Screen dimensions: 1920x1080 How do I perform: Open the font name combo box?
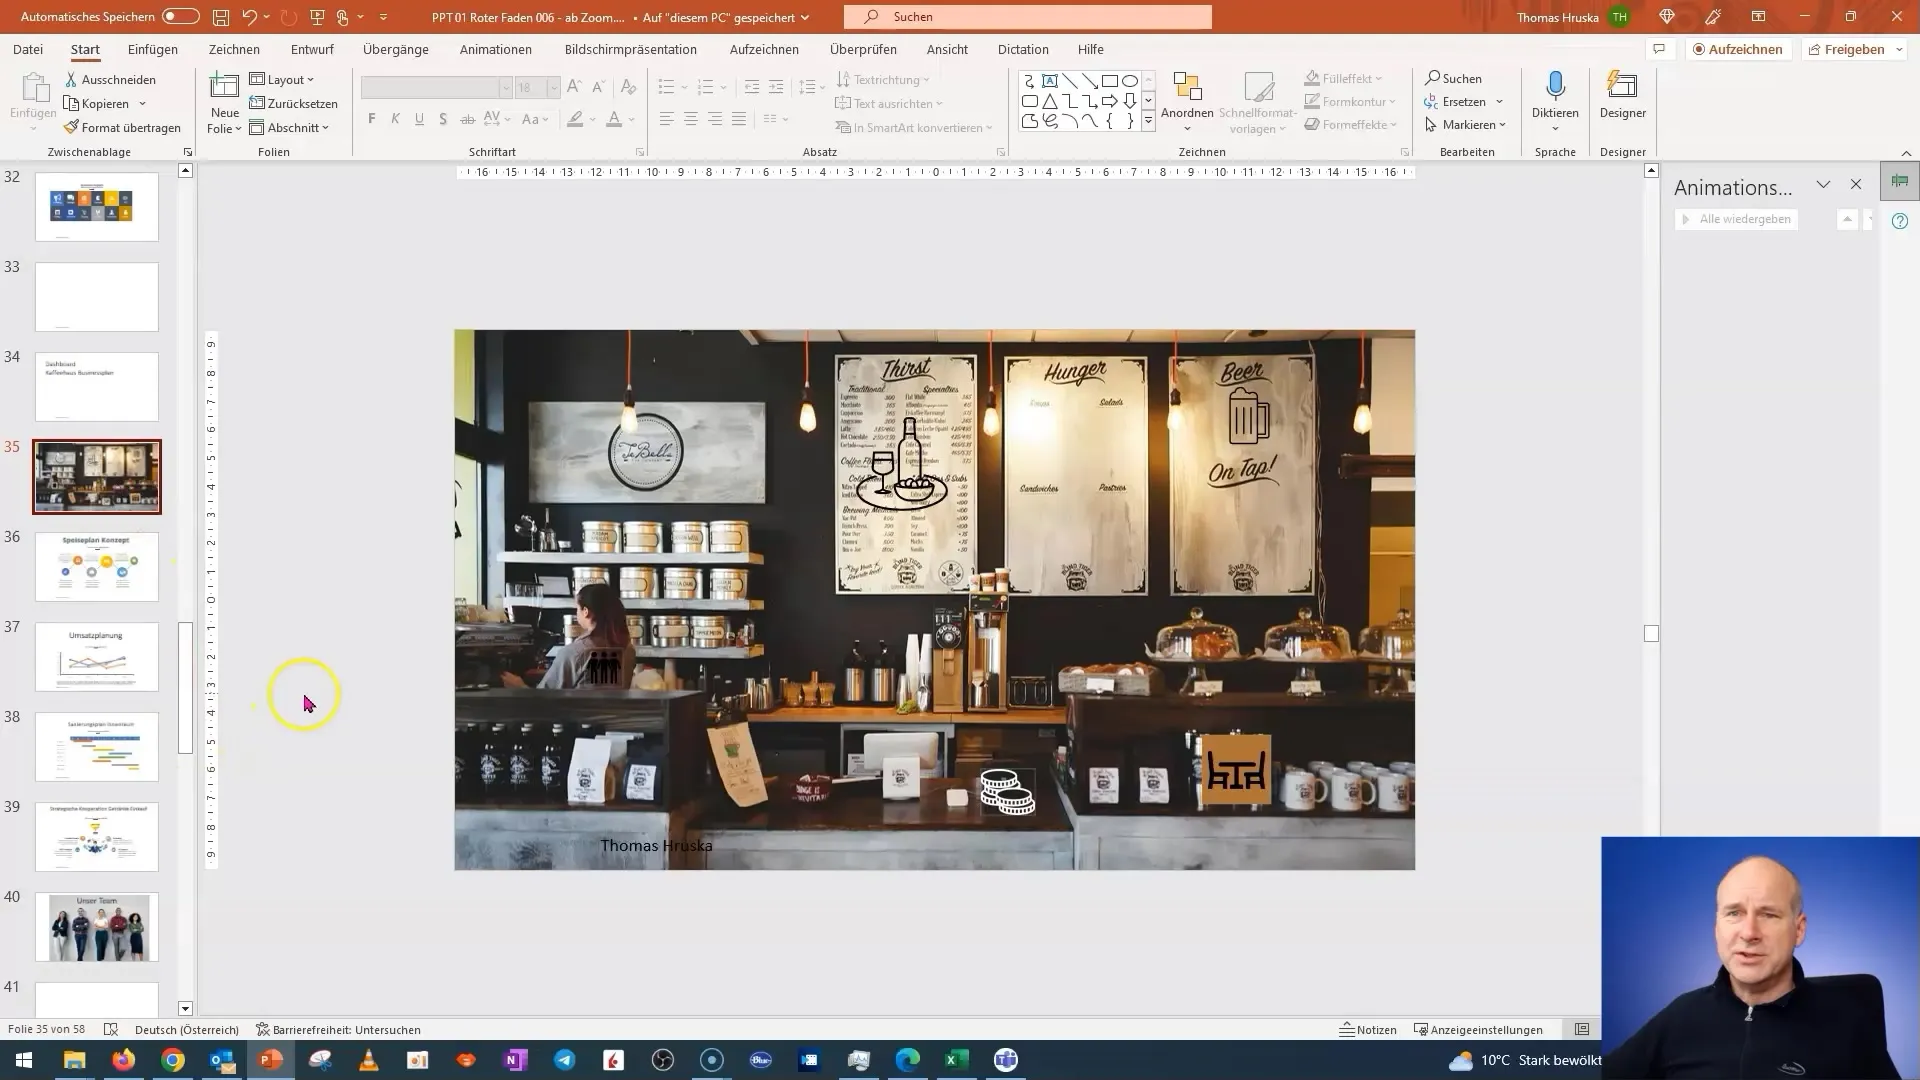tap(437, 88)
